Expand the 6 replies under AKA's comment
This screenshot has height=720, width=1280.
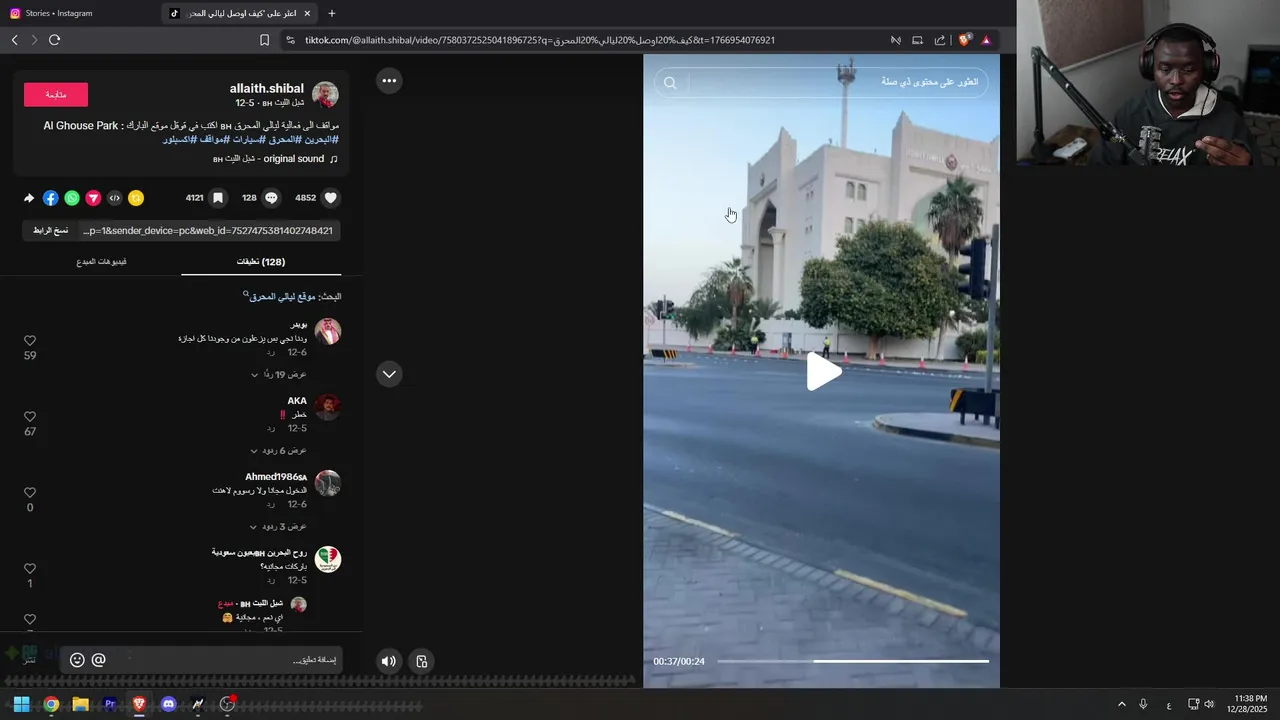[x=278, y=450]
